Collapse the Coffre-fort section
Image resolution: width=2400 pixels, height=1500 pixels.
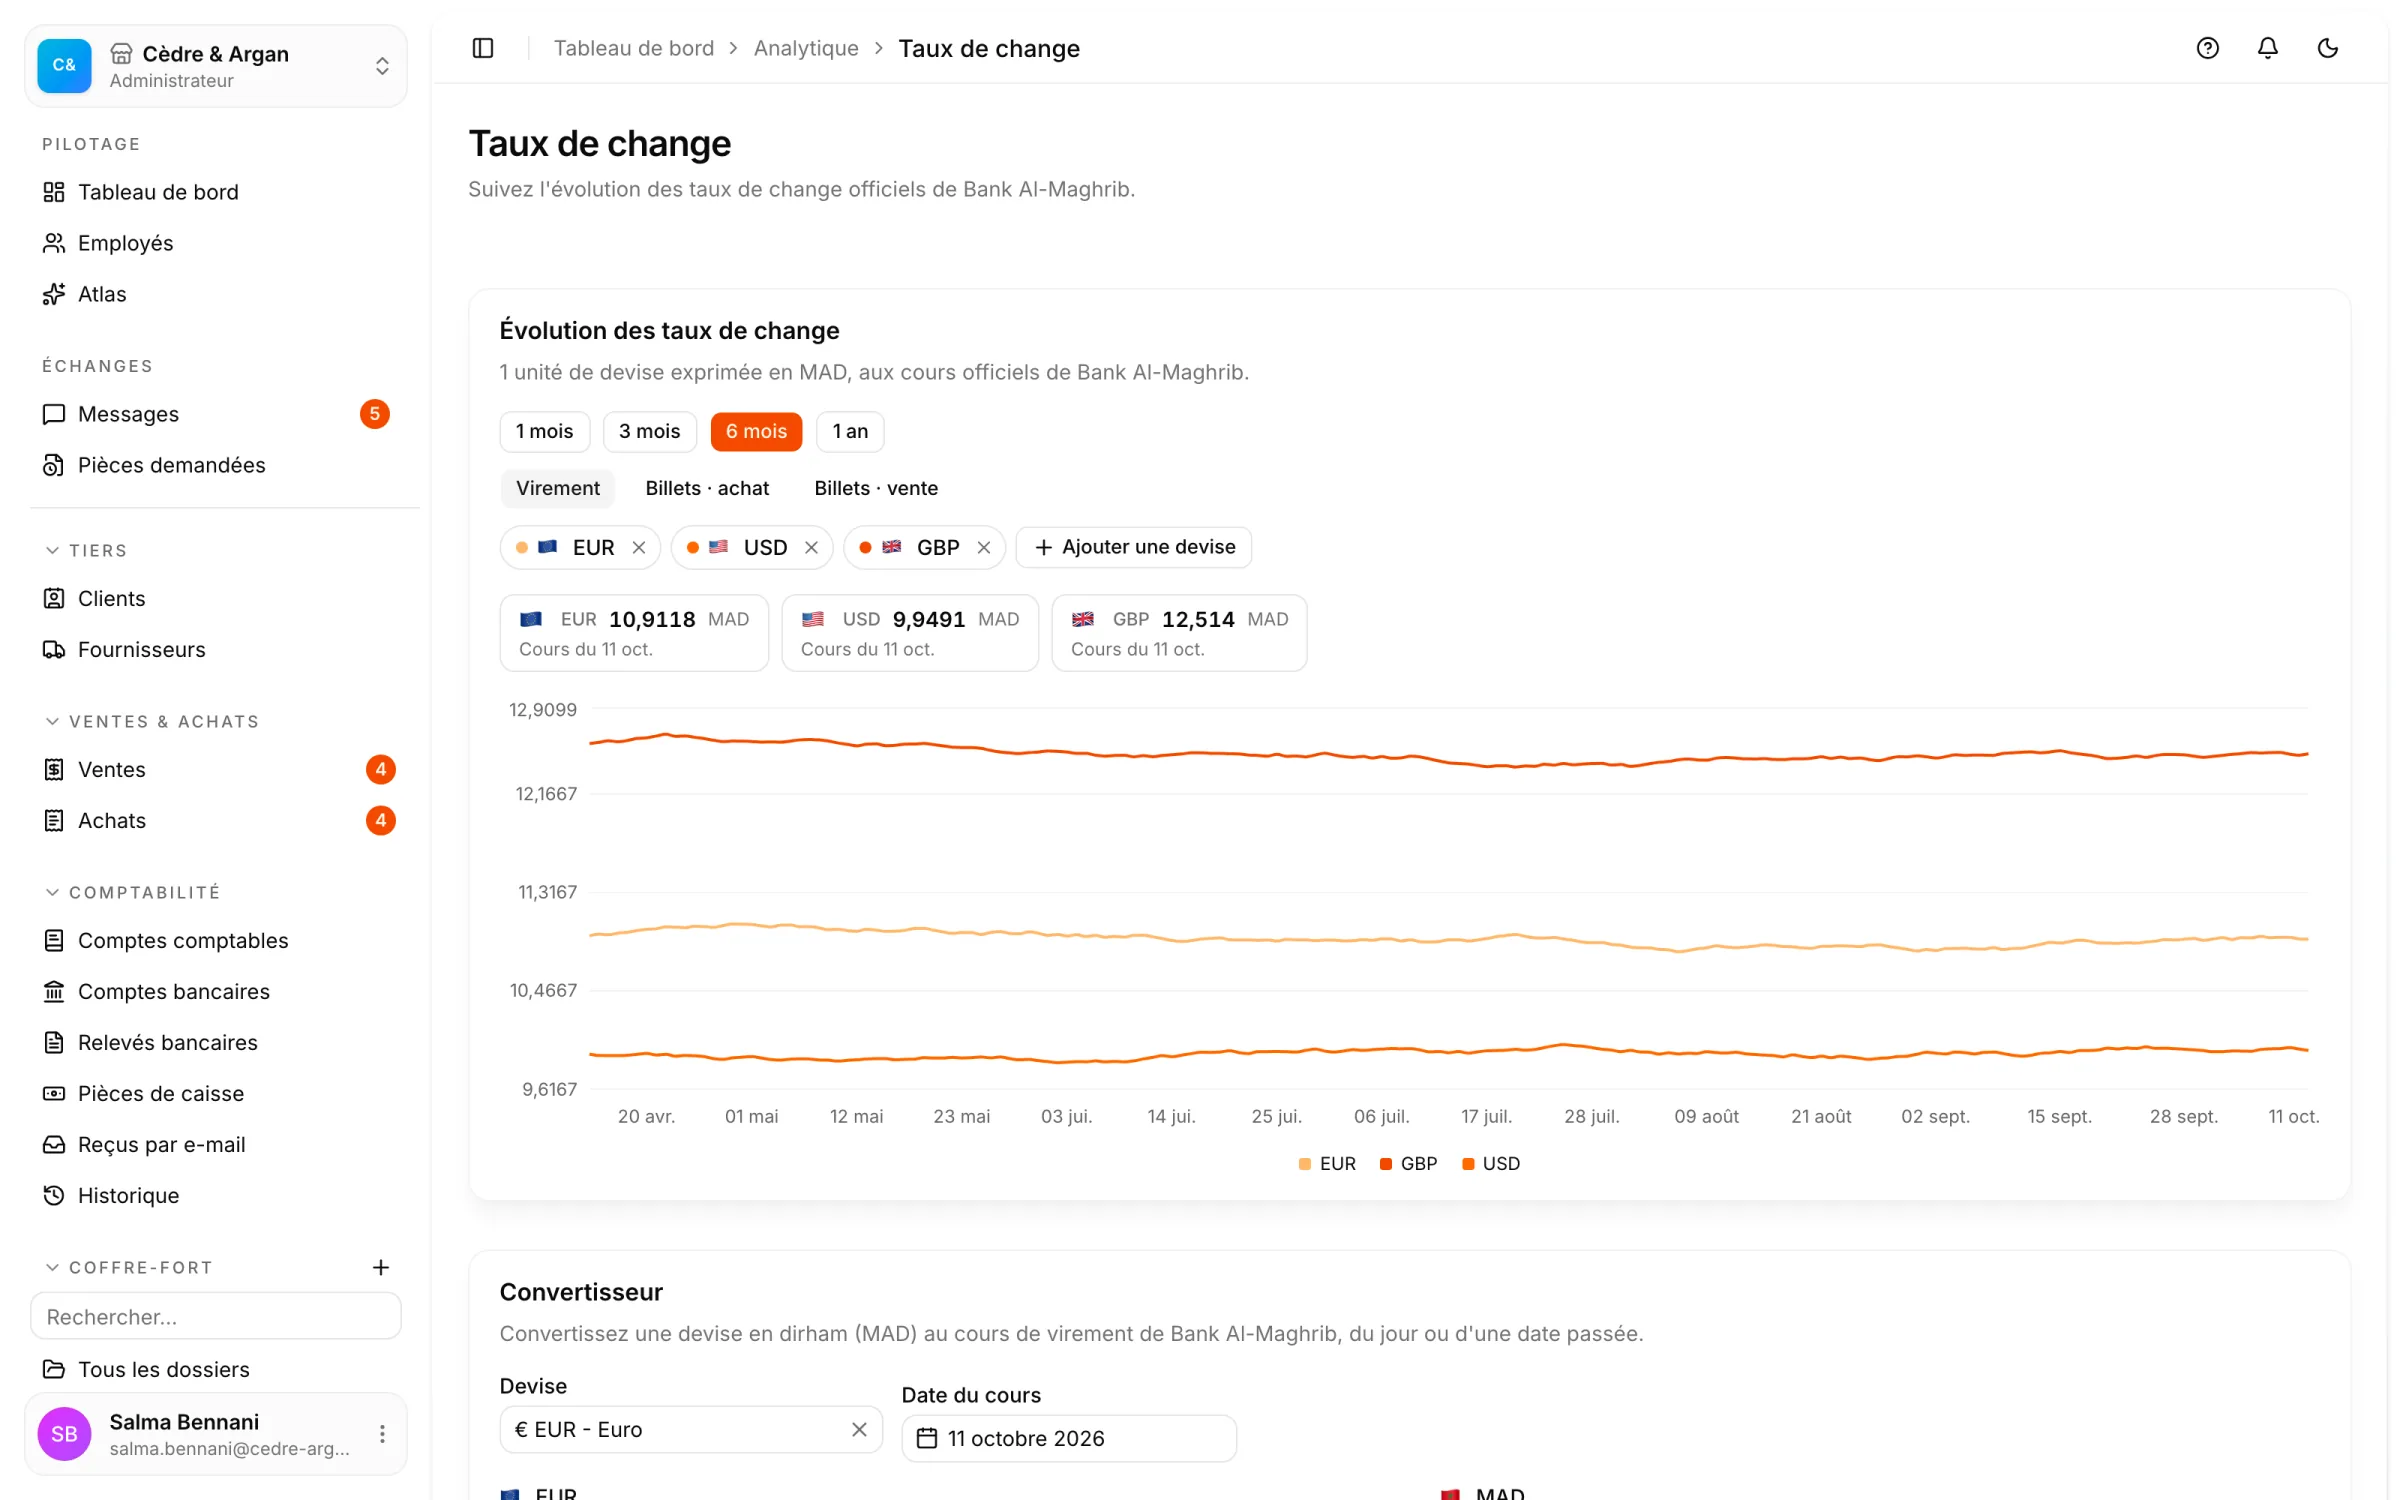129,1267
